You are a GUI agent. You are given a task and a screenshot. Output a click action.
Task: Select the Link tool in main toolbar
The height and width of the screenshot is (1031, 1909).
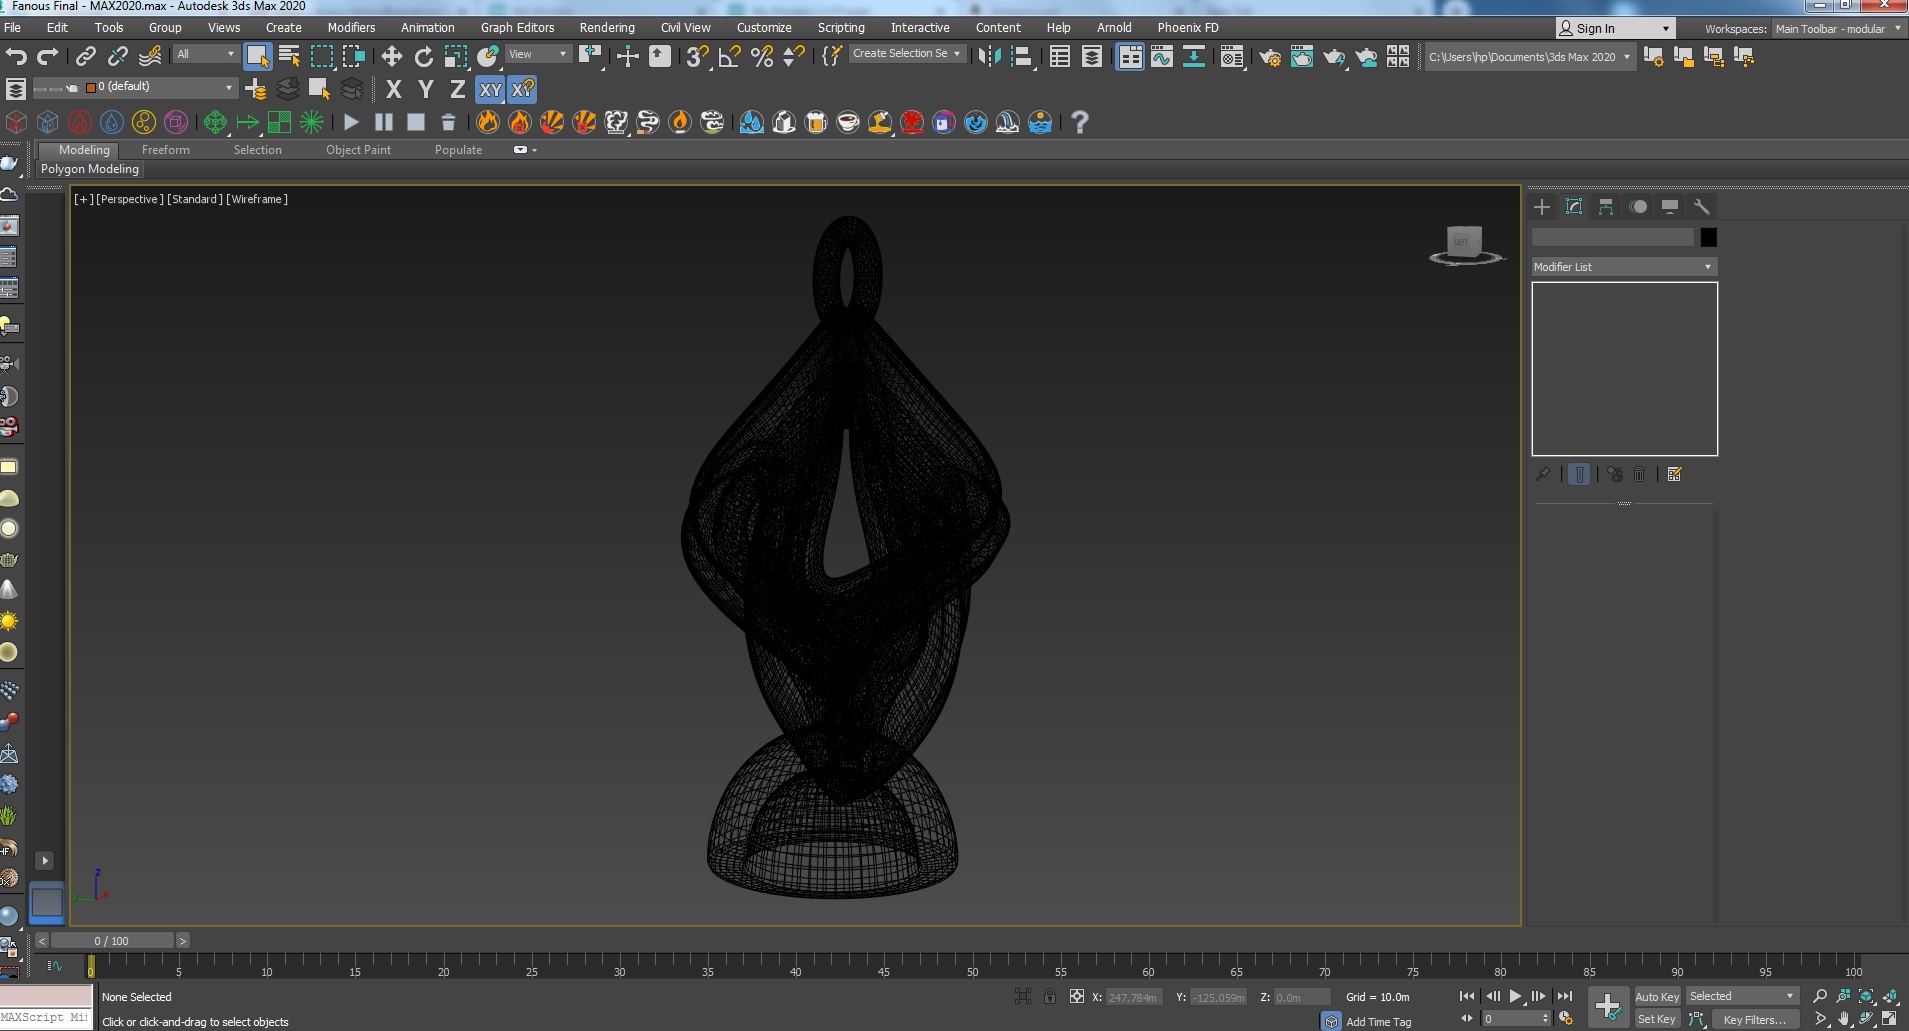click(86, 57)
